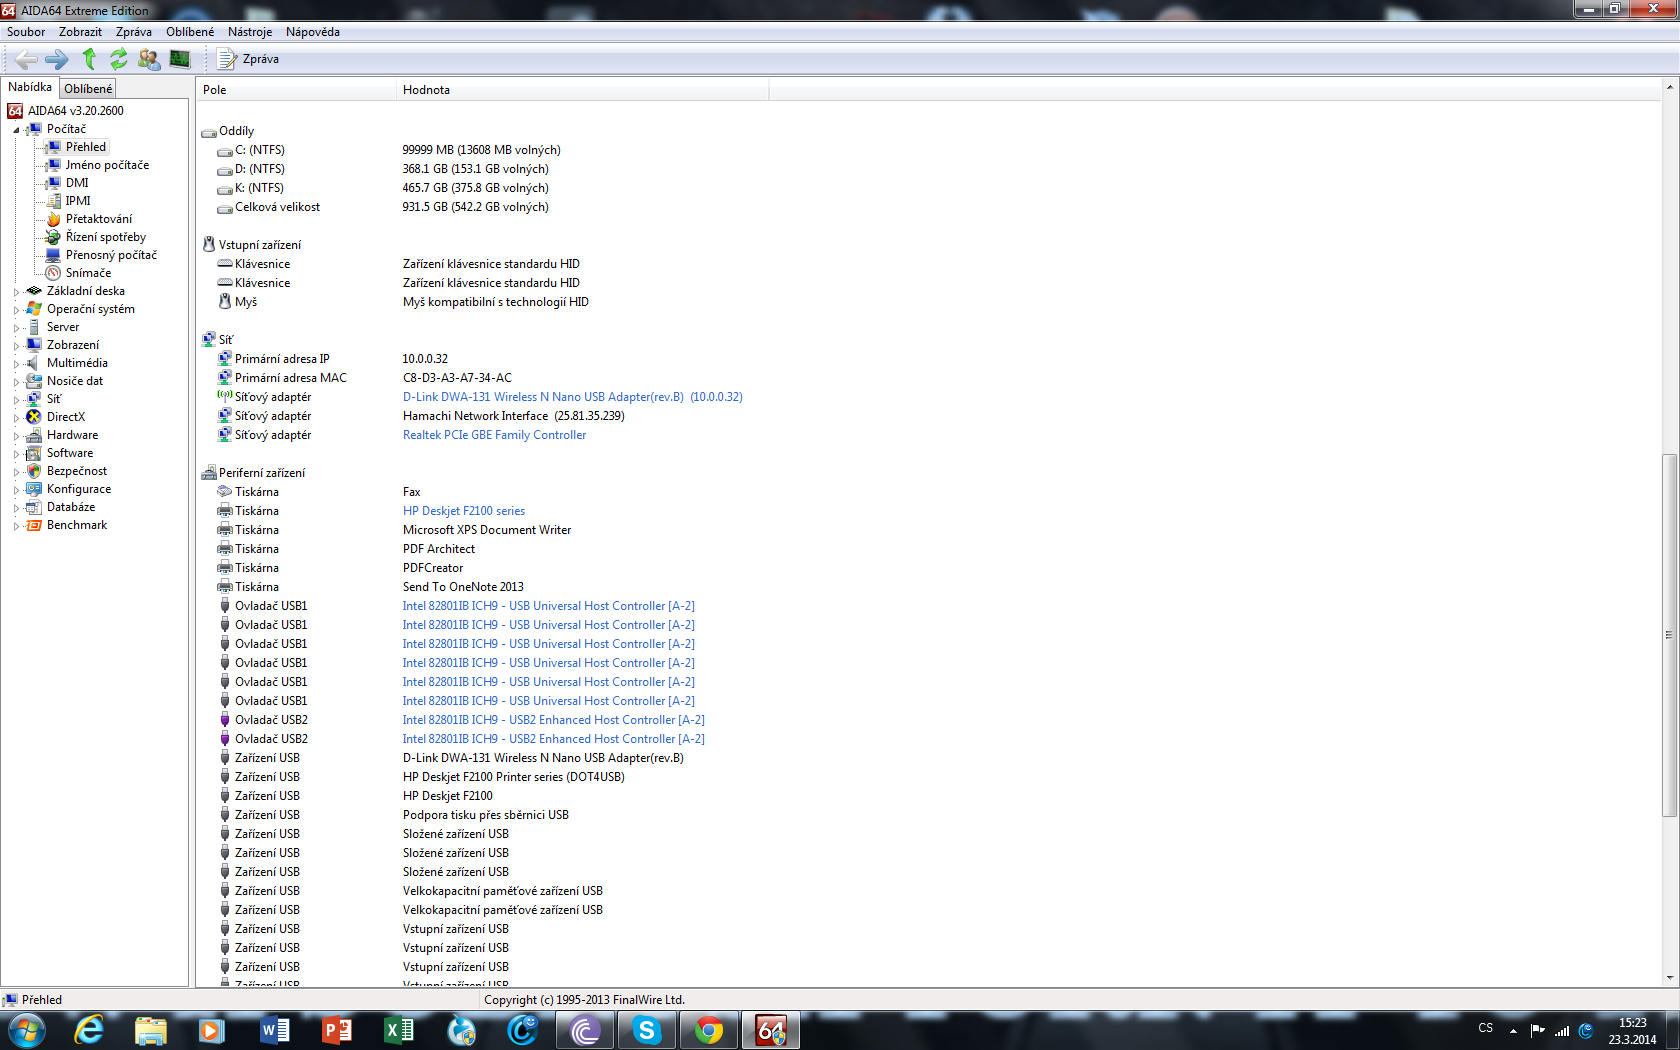Open the system monitor toolbar icon

coord(180,59)
